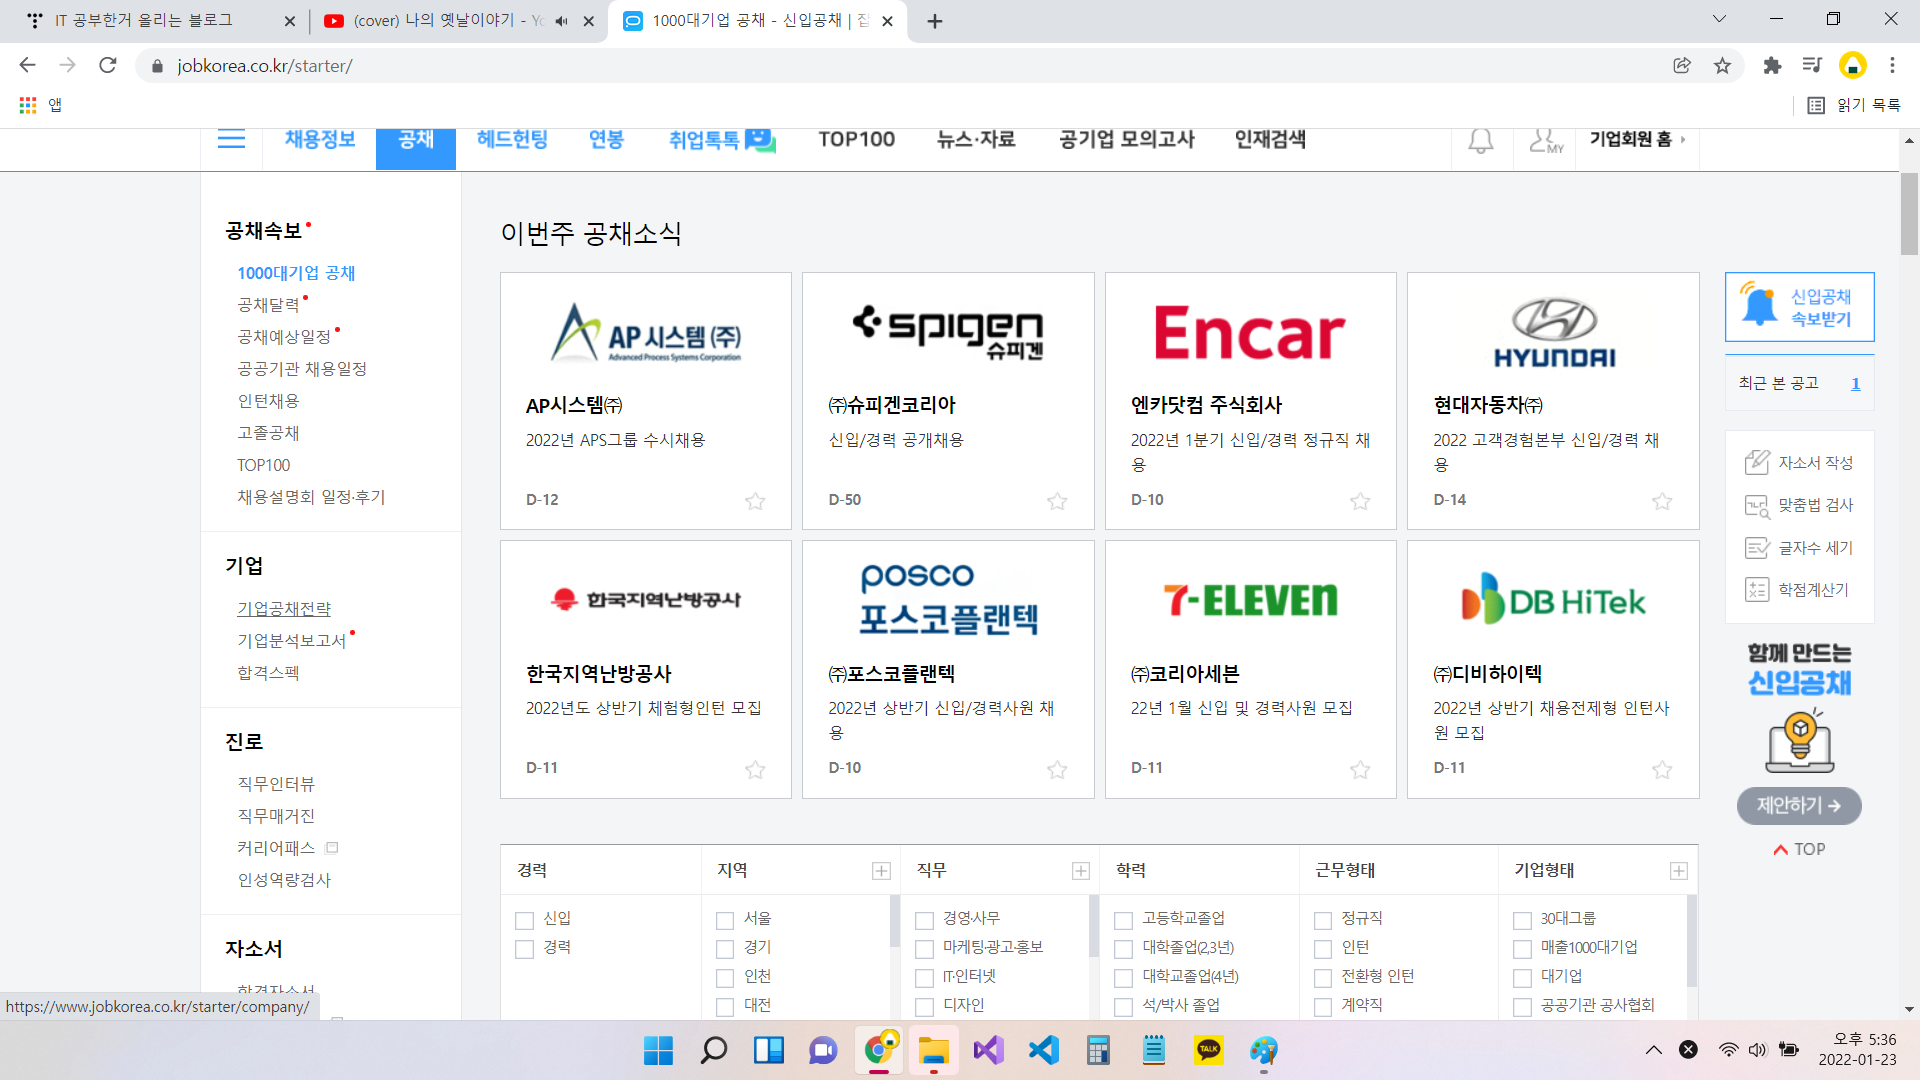This screenshot has width=1920, height=1080.
Task: Favorite the AP시스템 posting with star
Action: pos(755,501)
